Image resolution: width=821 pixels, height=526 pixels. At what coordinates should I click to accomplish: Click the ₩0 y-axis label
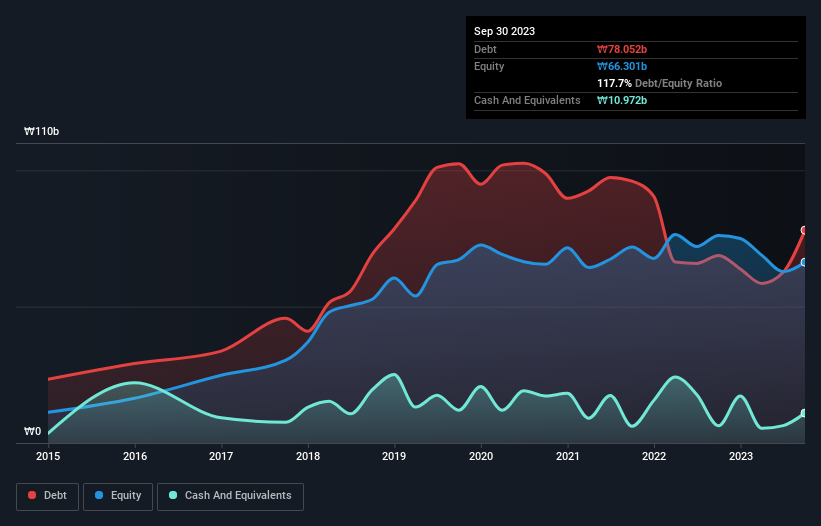click(x=32, y=431)
